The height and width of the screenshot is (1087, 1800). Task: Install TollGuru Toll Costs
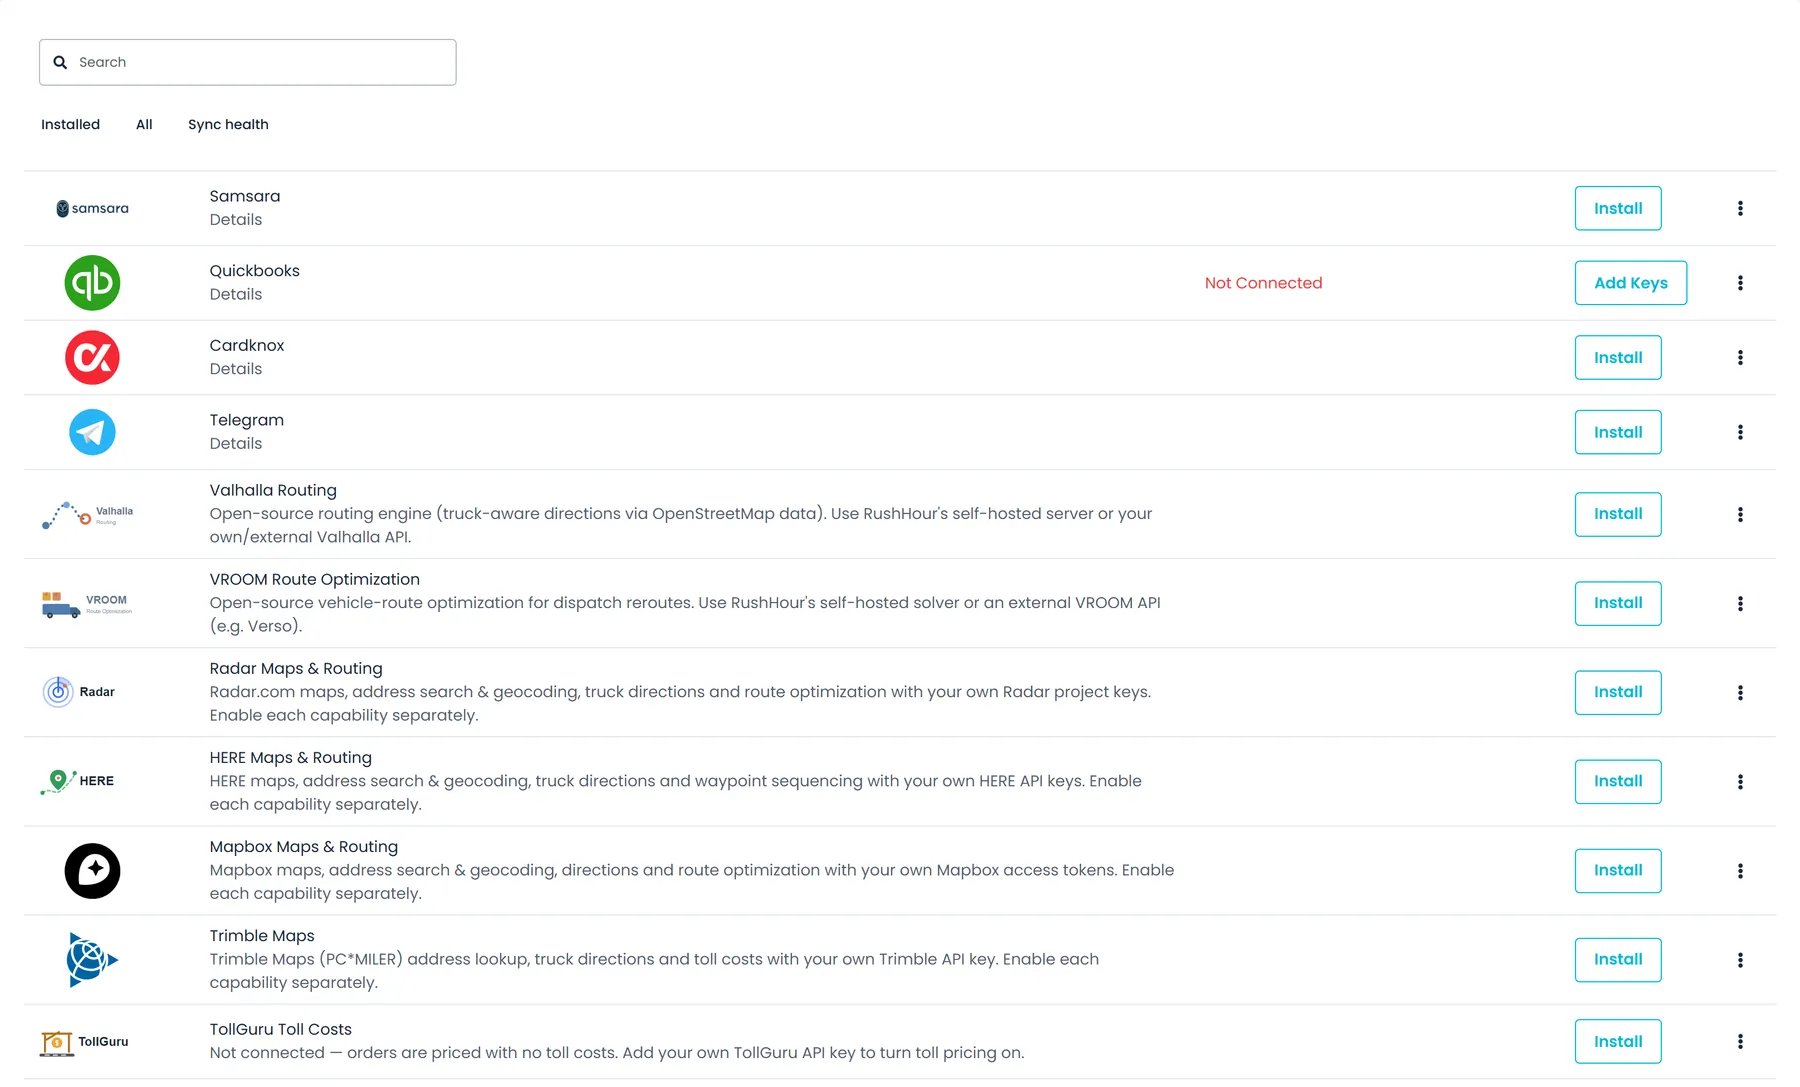[1618, 1041]
